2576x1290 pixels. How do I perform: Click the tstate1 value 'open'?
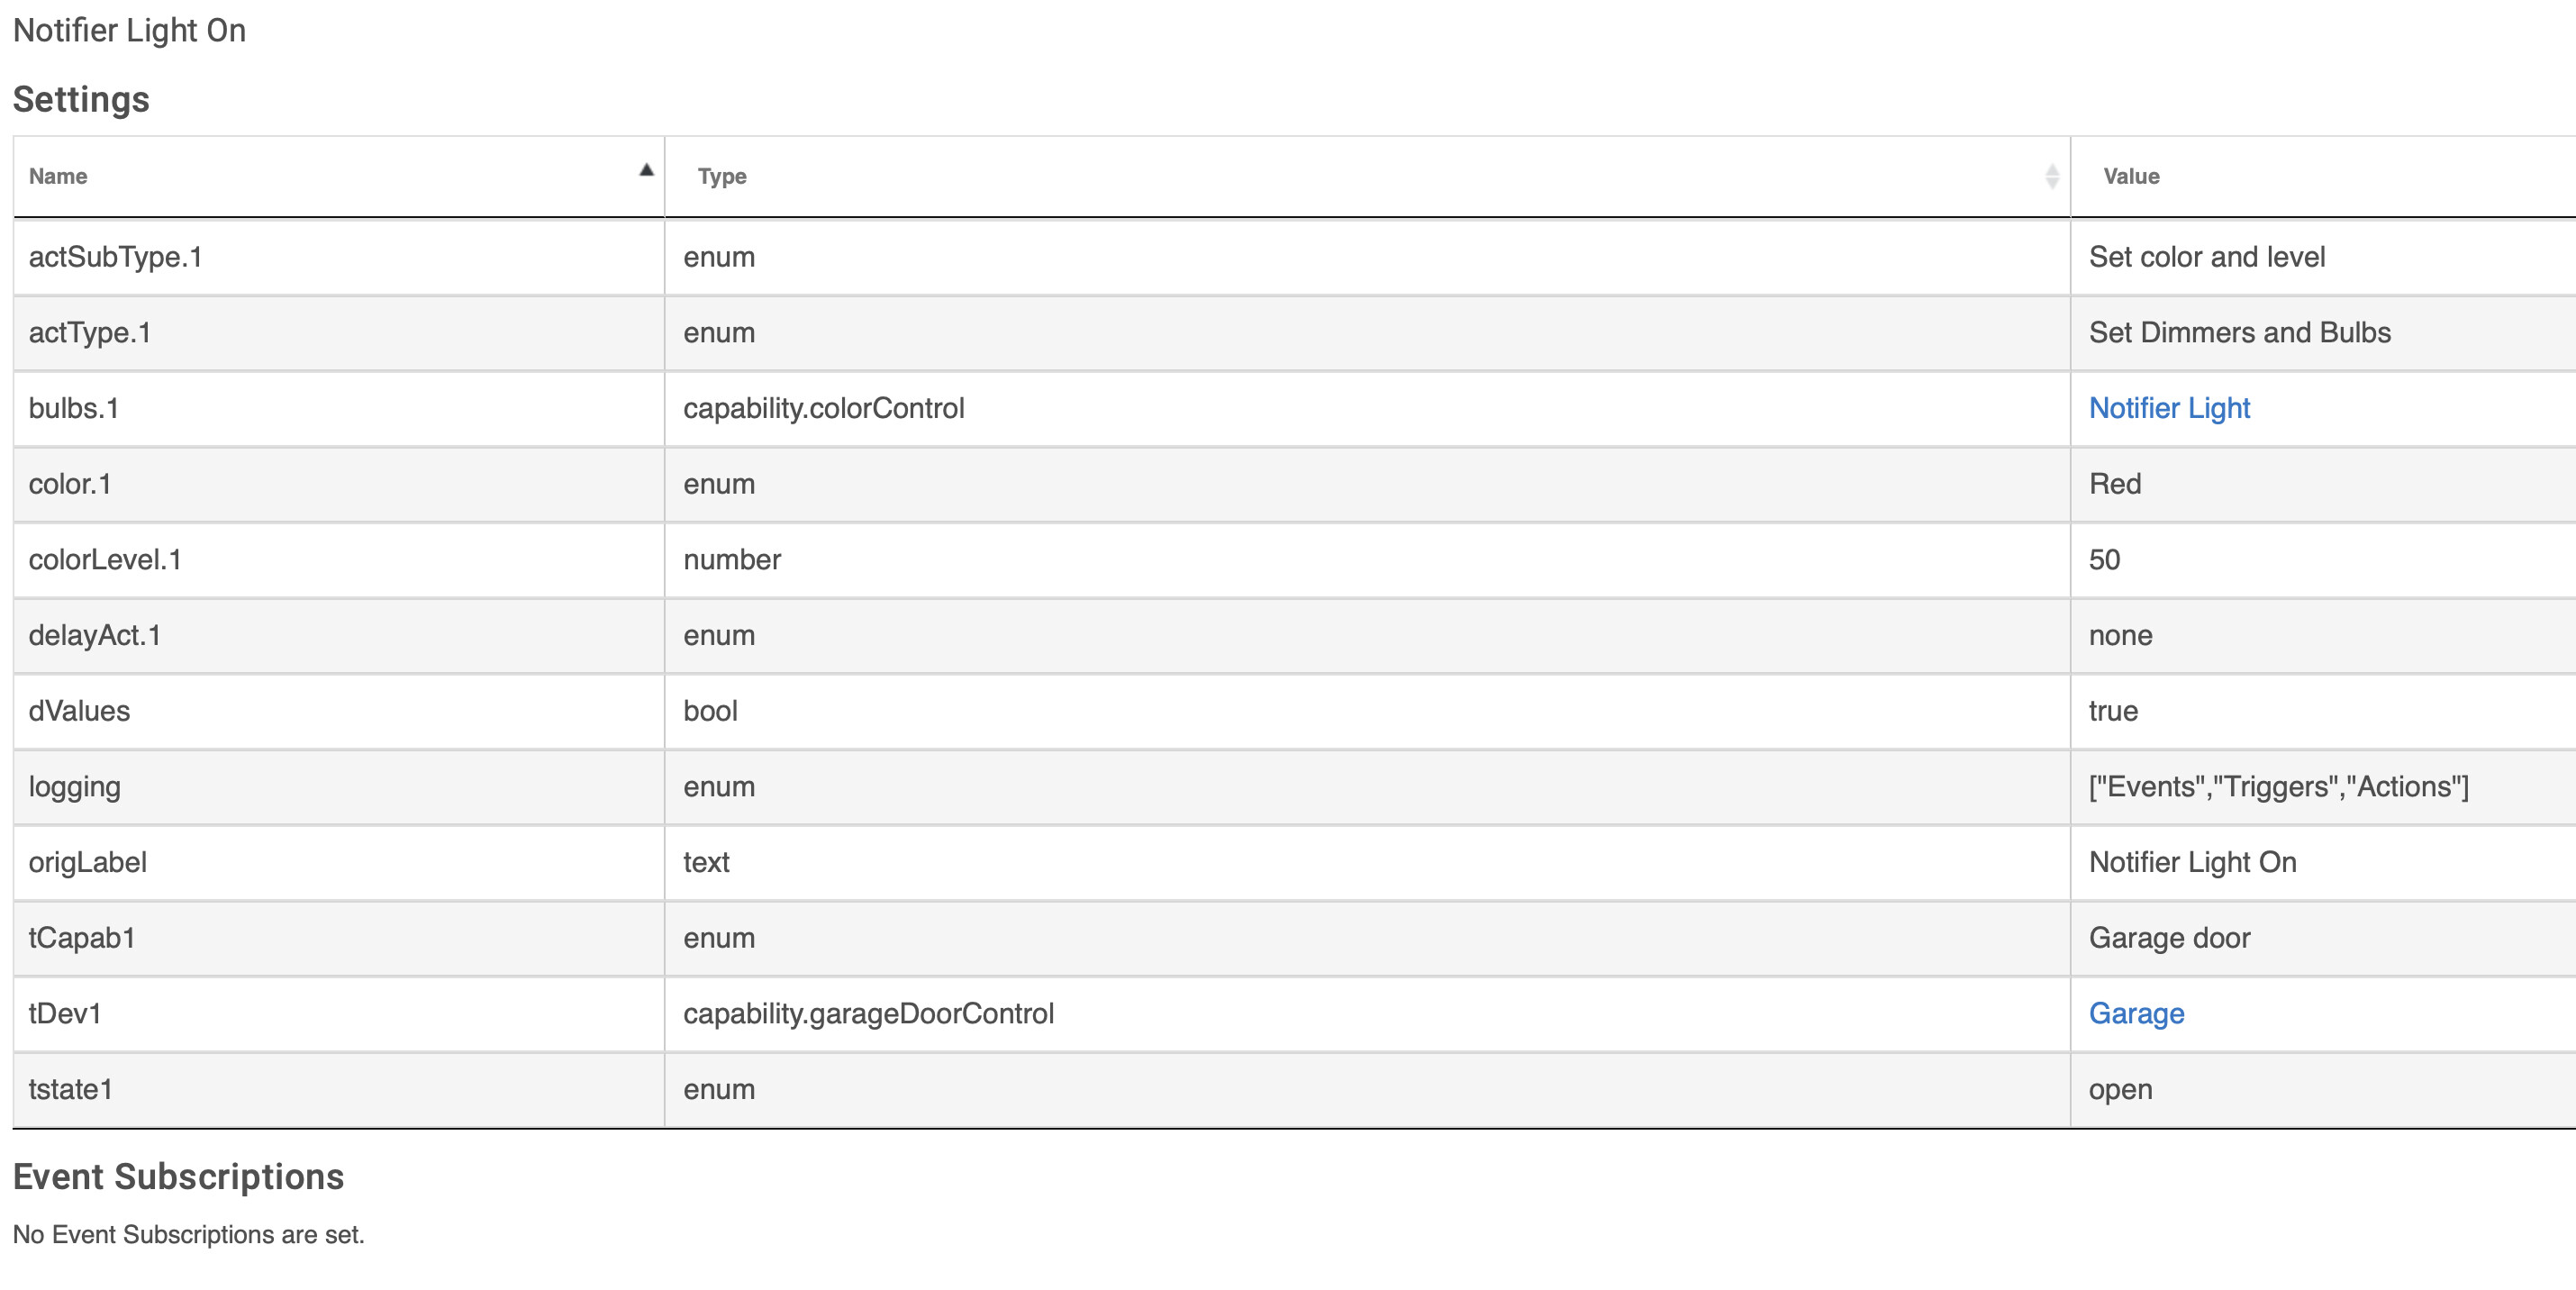point(2120,1089)
